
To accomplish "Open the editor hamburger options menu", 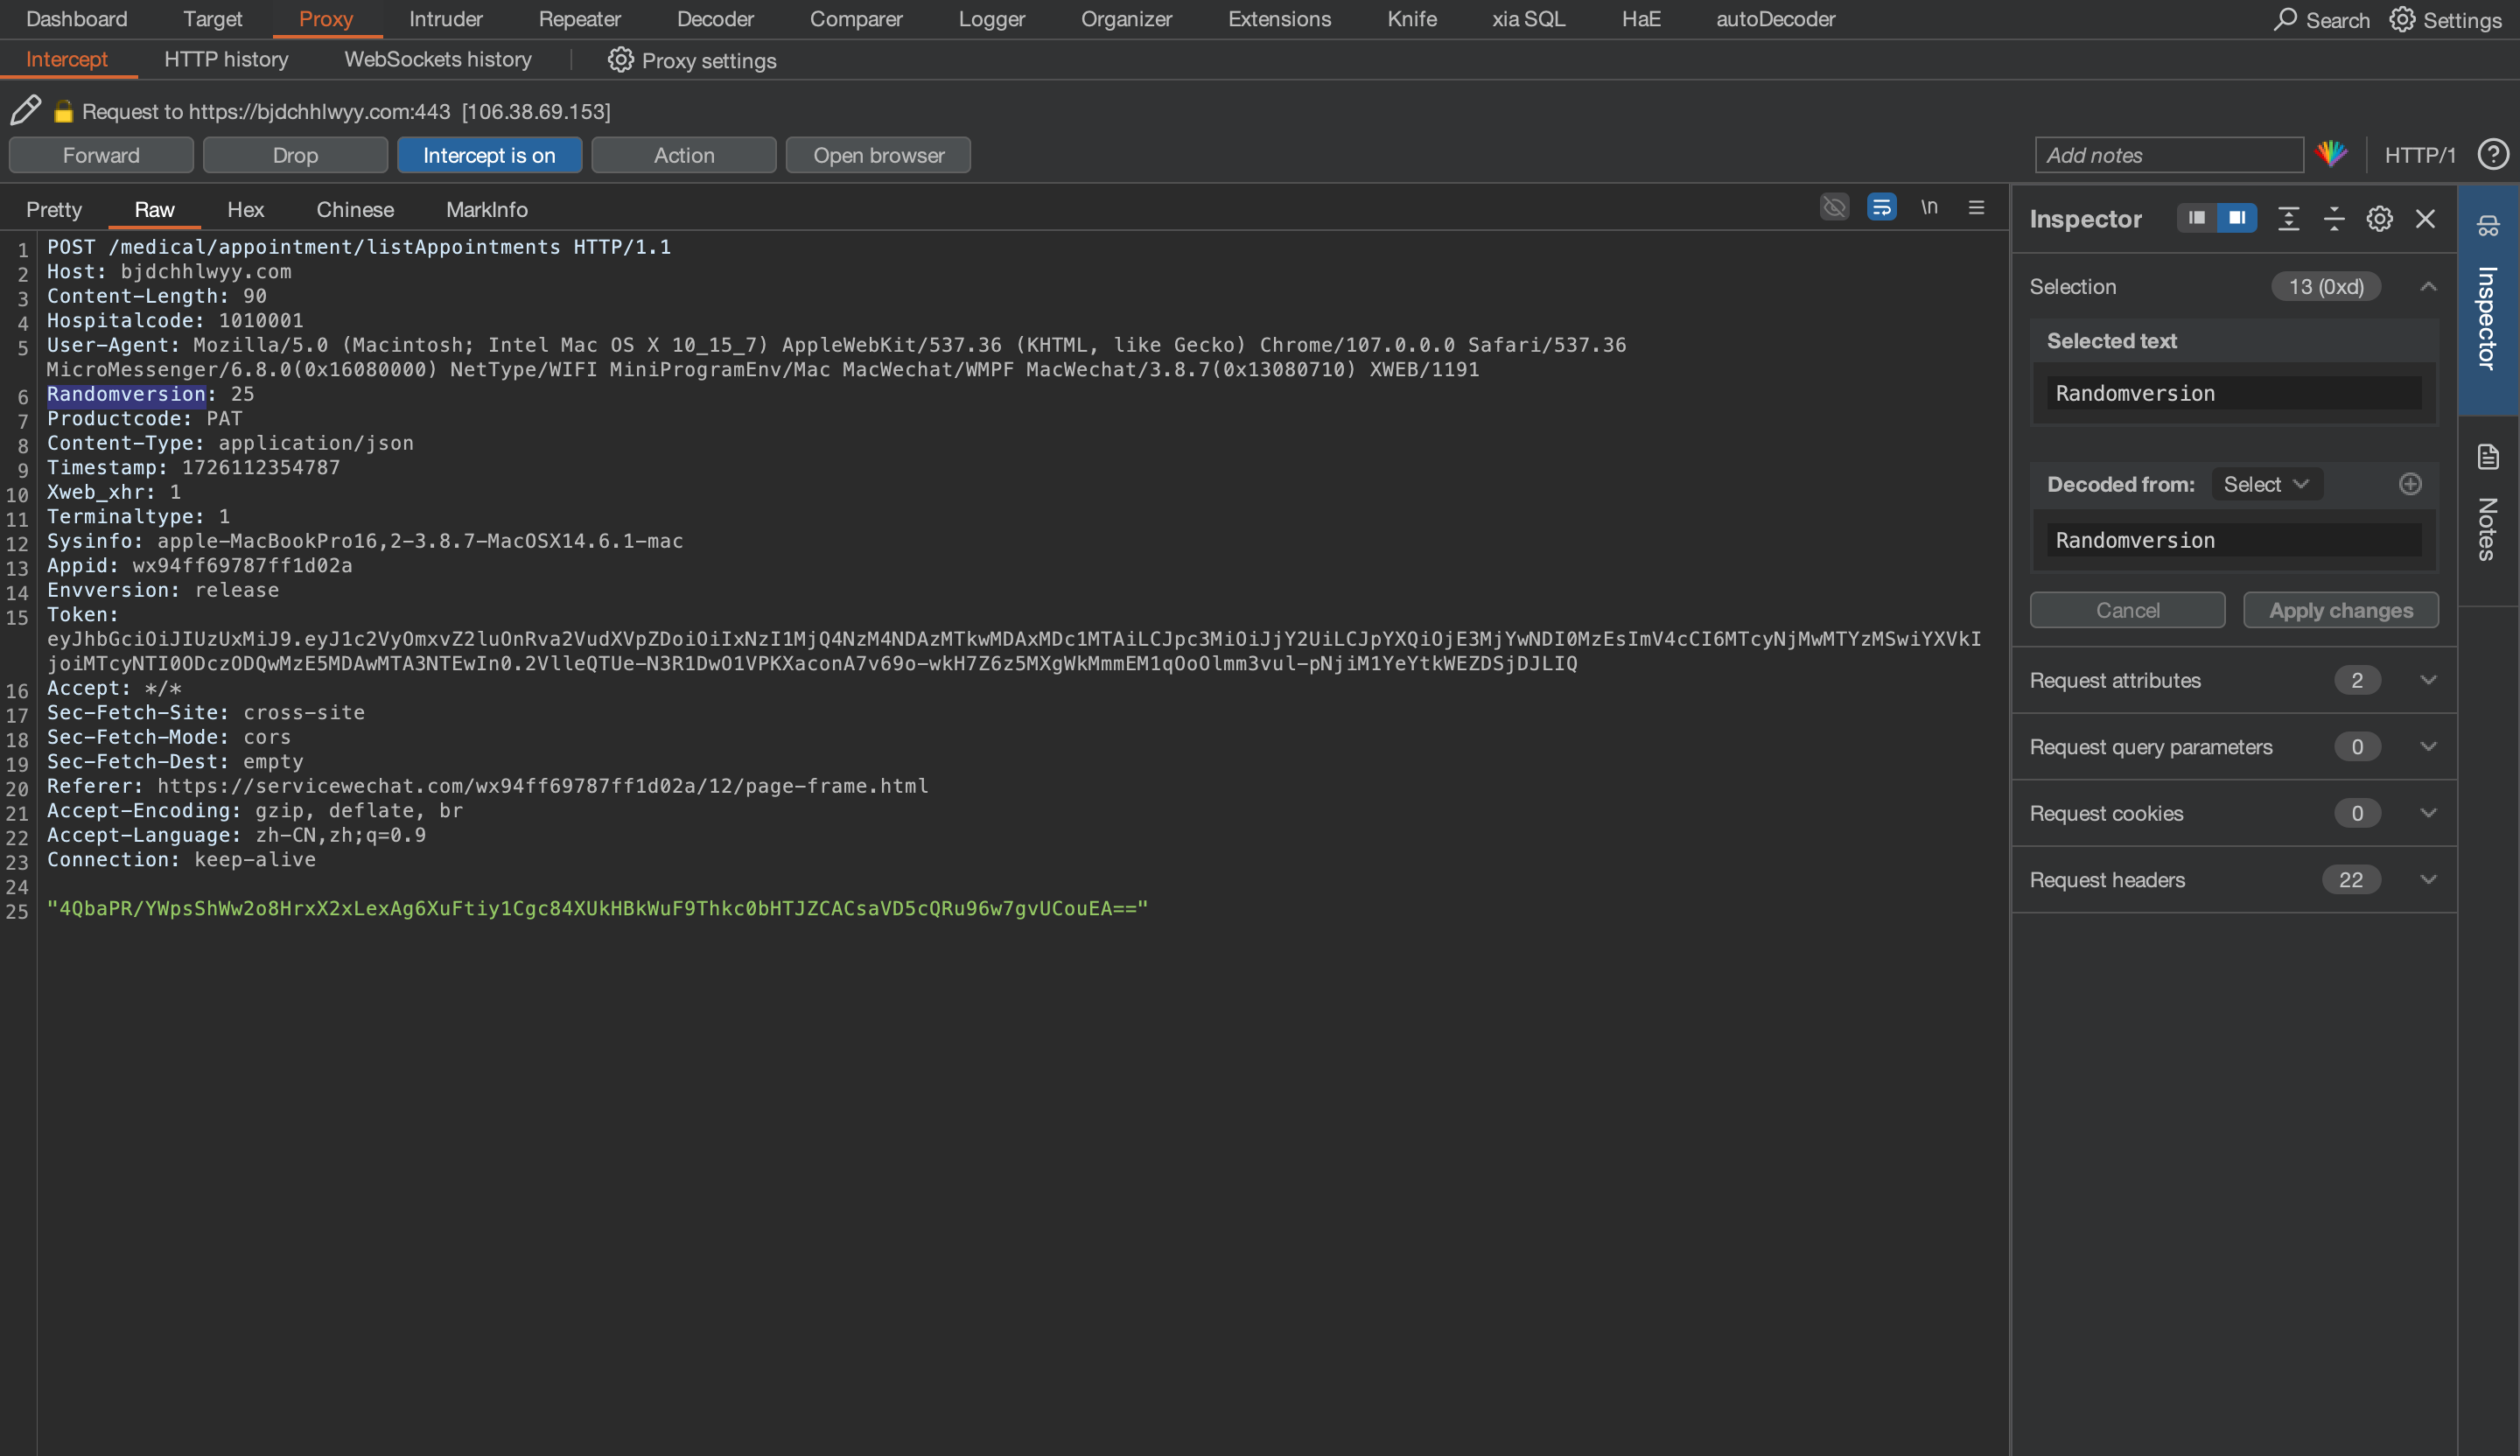I will point(1976,207).
